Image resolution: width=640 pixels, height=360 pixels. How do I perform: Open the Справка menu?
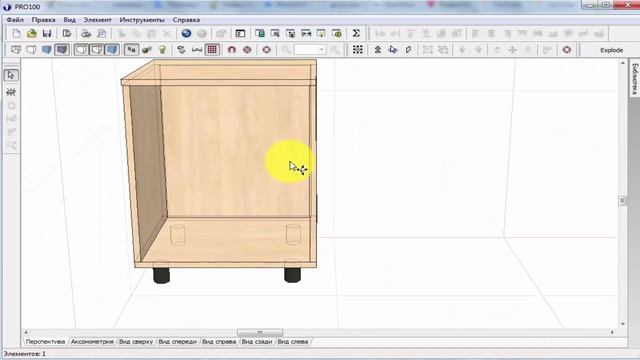[186, 20]
